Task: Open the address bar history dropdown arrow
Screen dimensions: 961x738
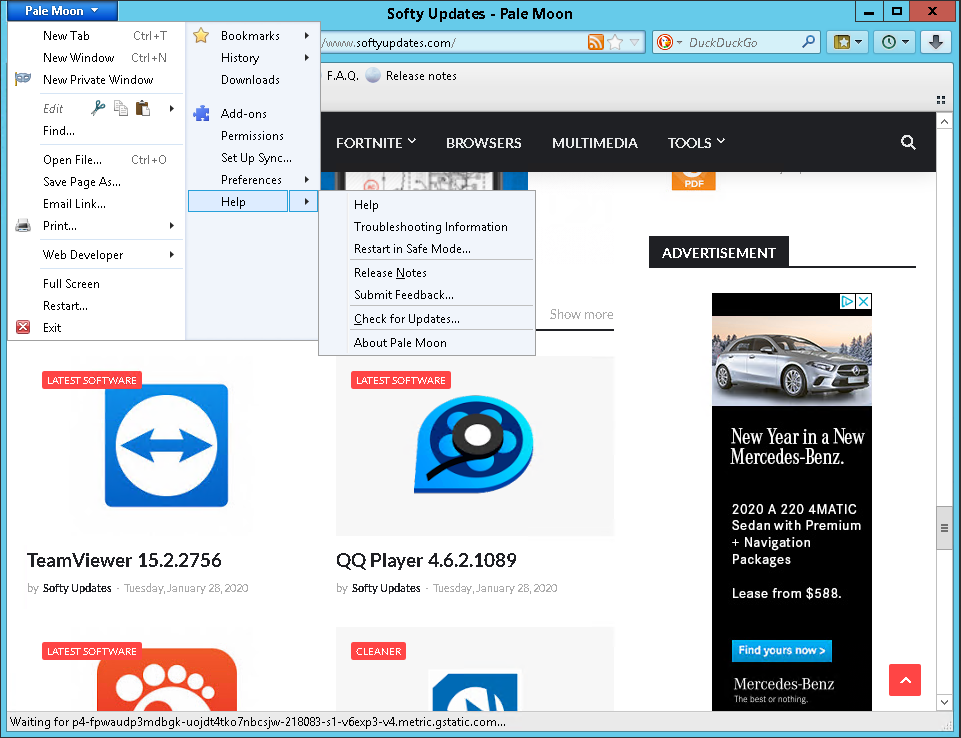Action: pyautogui.click(x=635, y=42)
